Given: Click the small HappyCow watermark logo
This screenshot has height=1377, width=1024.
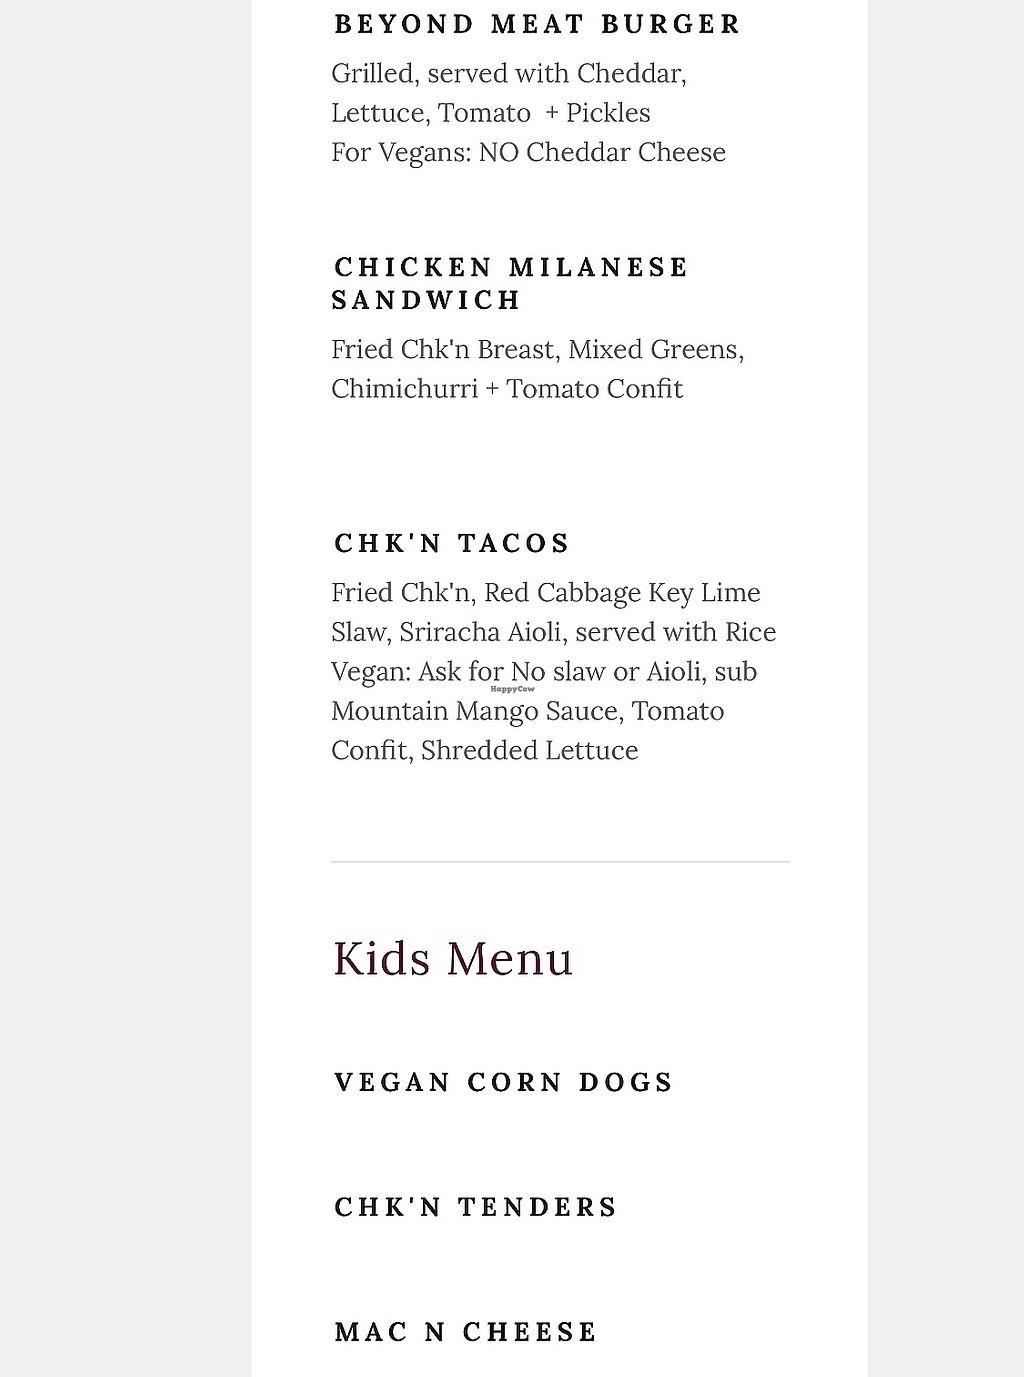Looking at the screenshot, I should [512, 689].
